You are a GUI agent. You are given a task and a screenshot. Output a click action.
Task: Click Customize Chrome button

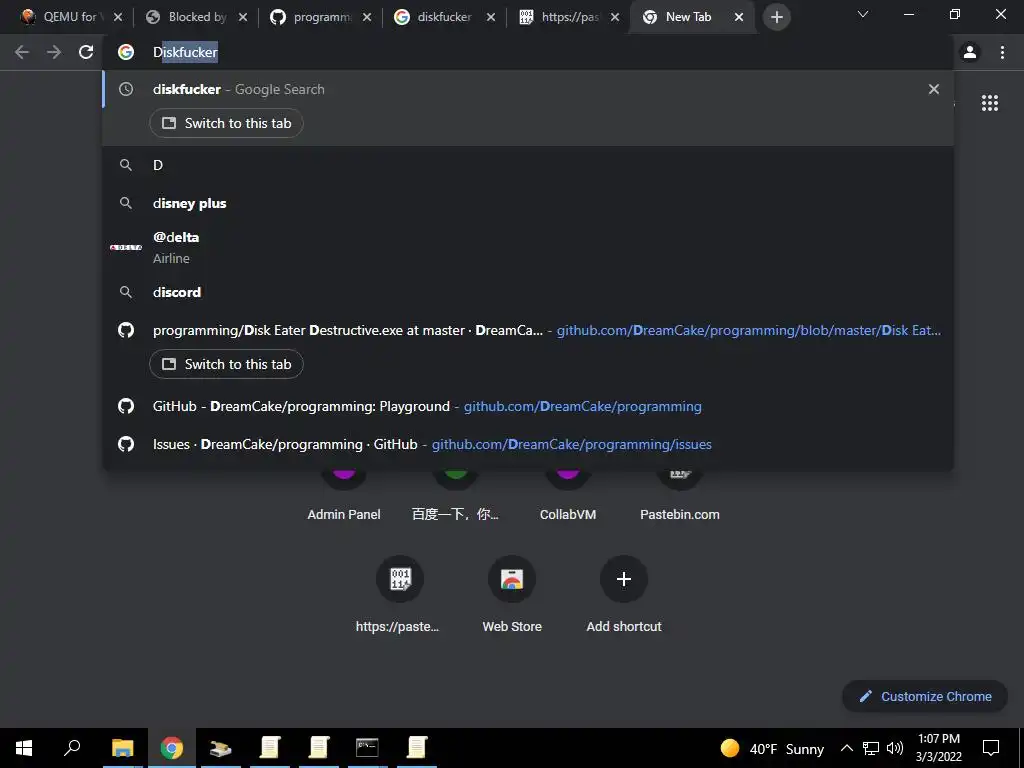pos(925,696)
